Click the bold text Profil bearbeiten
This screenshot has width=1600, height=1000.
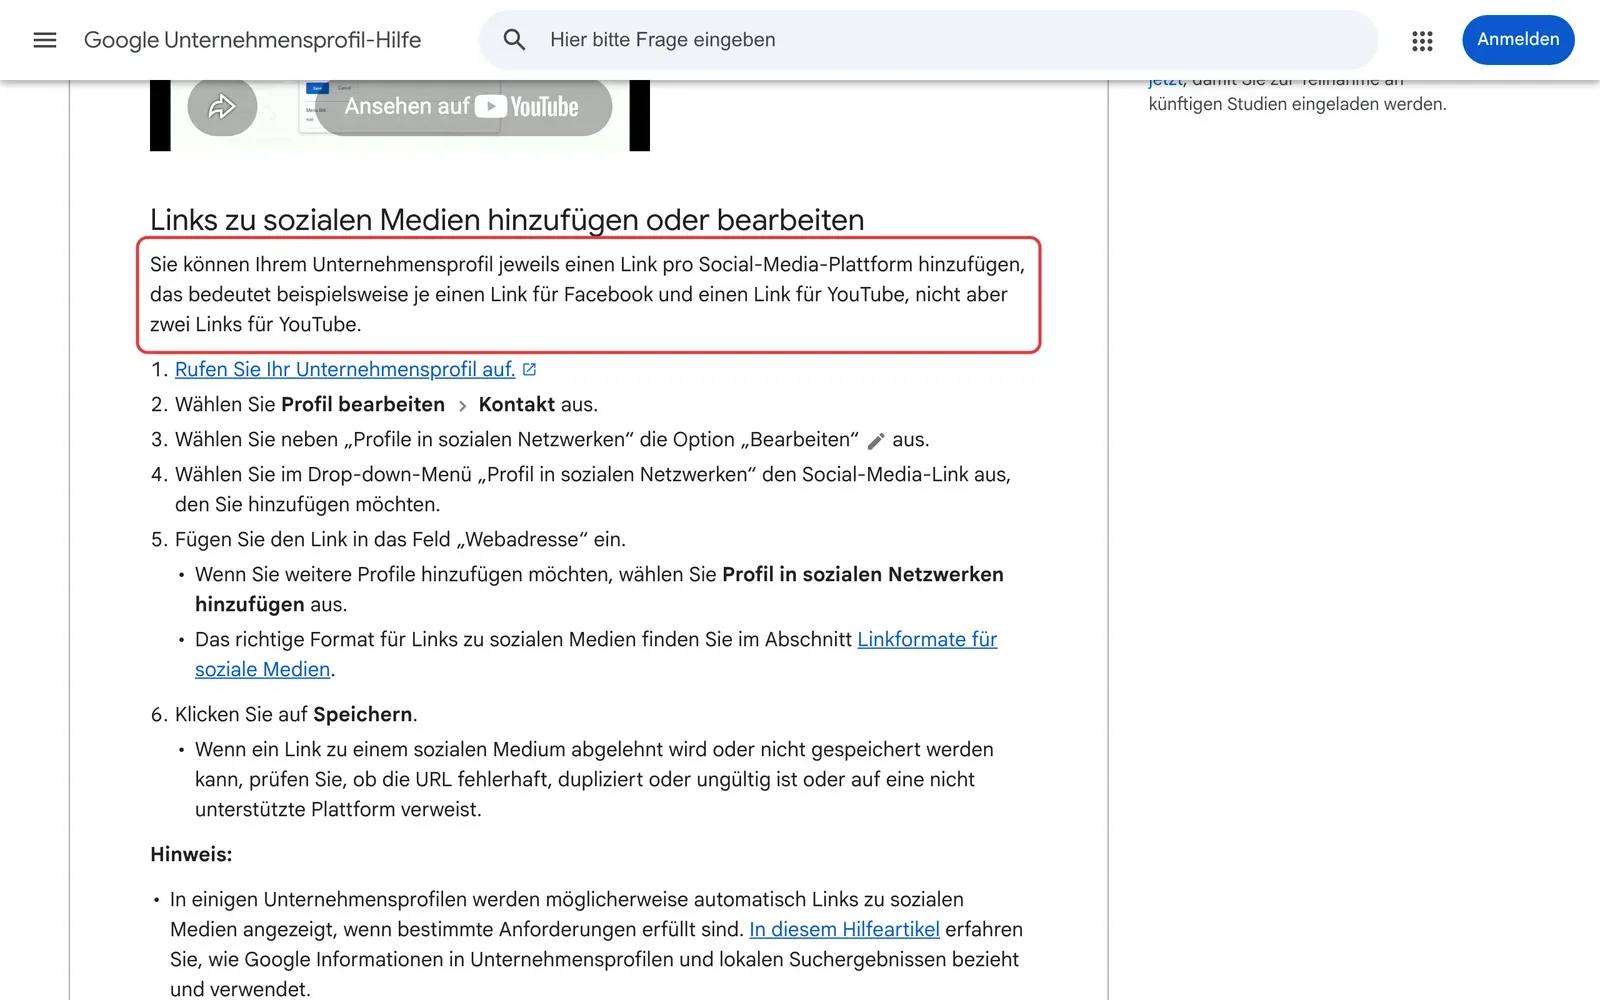point(363,404)
